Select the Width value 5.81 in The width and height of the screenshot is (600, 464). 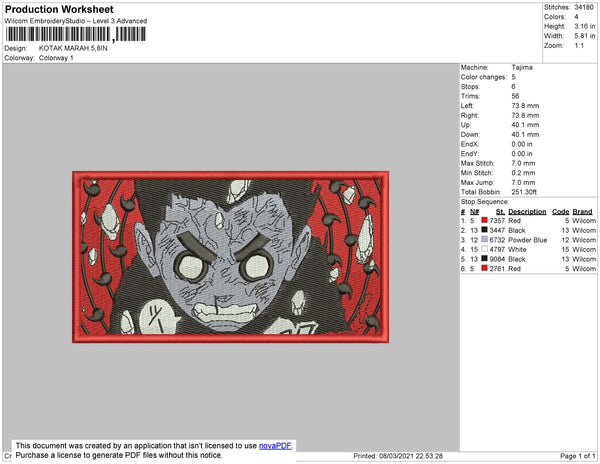click(x=584, y=36)
